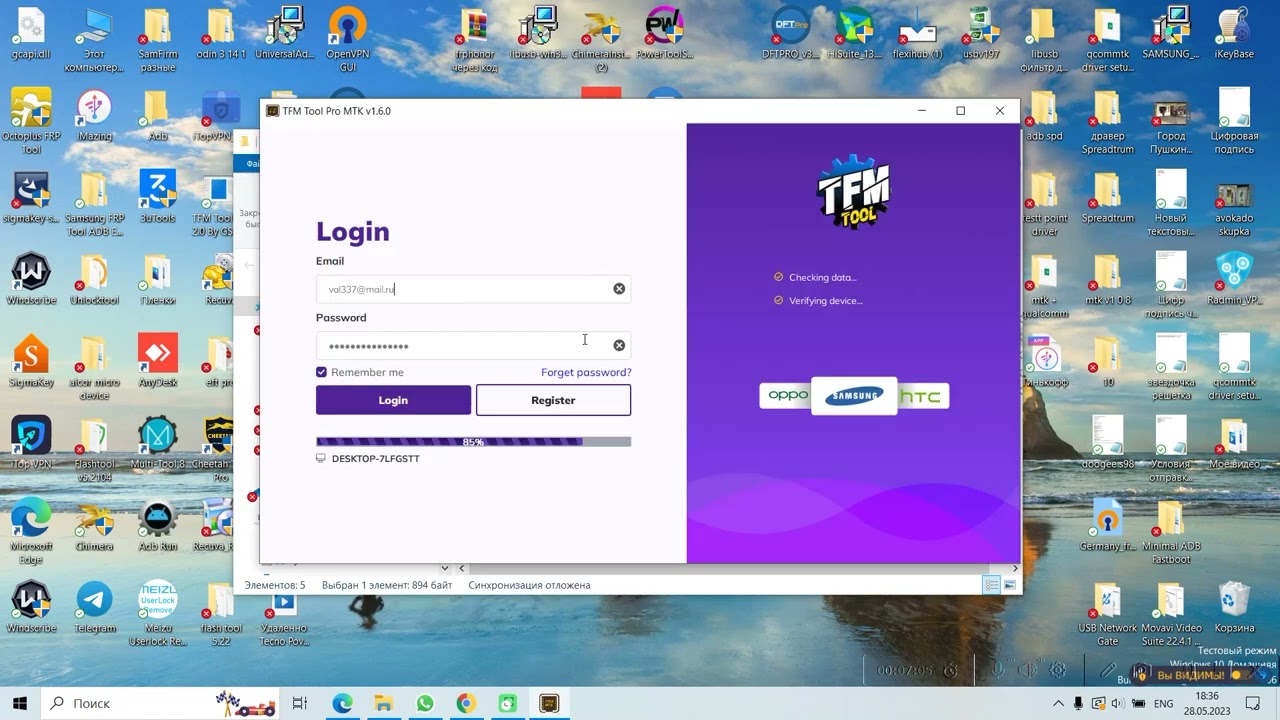Open the Chimera desktop icon
This screenshot has height=720, width=1280.
pyautogui.click(x=95, y=525)
